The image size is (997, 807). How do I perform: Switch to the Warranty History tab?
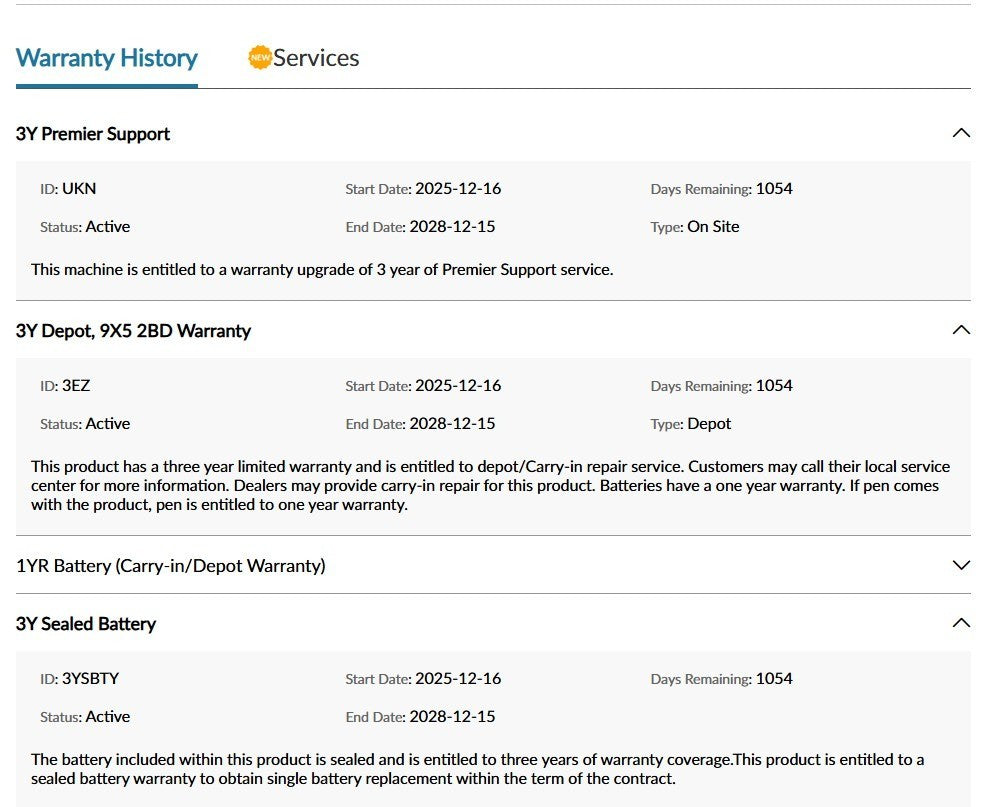(107, 58)
